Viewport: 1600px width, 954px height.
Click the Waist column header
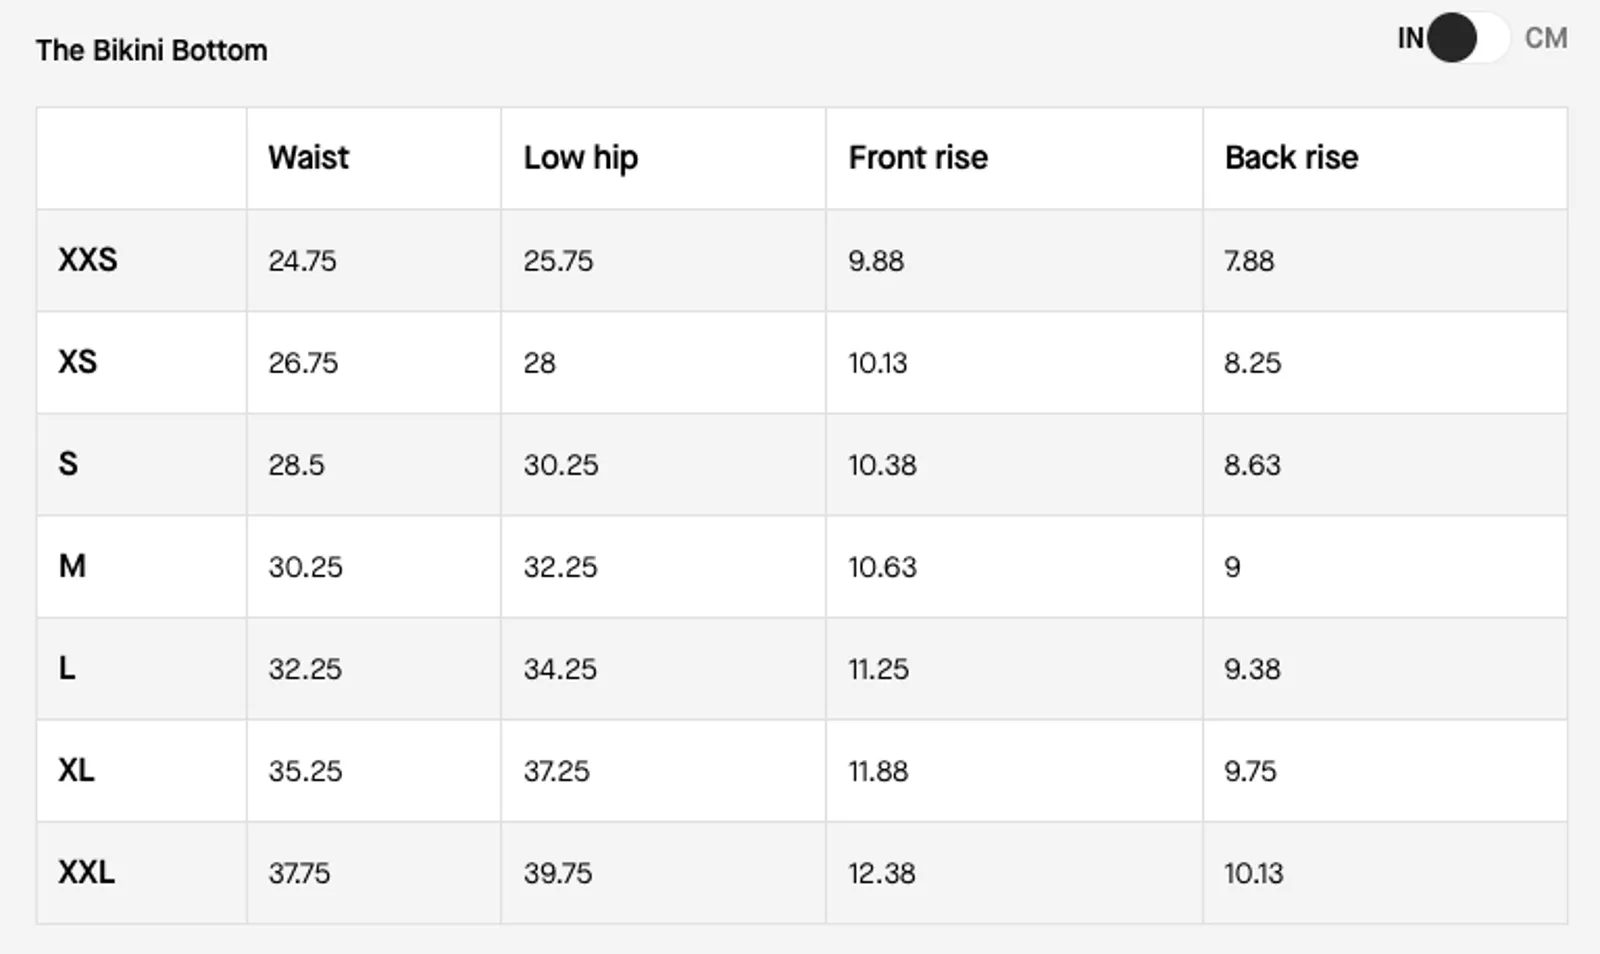(x=308, y=157)
